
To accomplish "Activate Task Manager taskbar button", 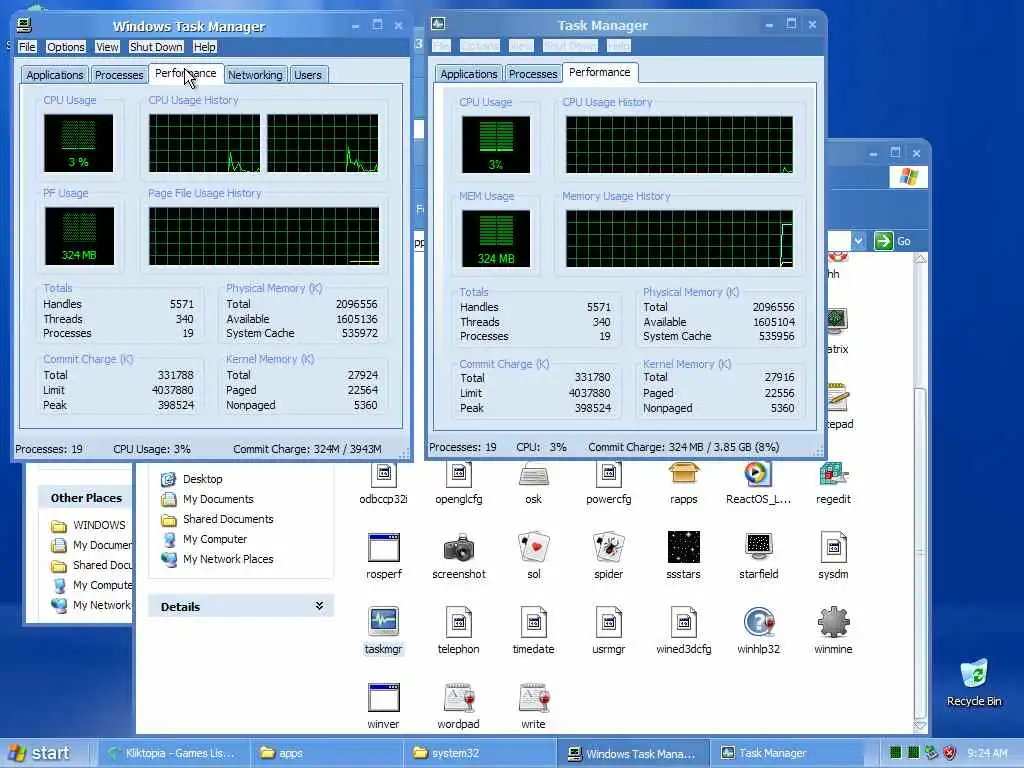I will point(785,753).
